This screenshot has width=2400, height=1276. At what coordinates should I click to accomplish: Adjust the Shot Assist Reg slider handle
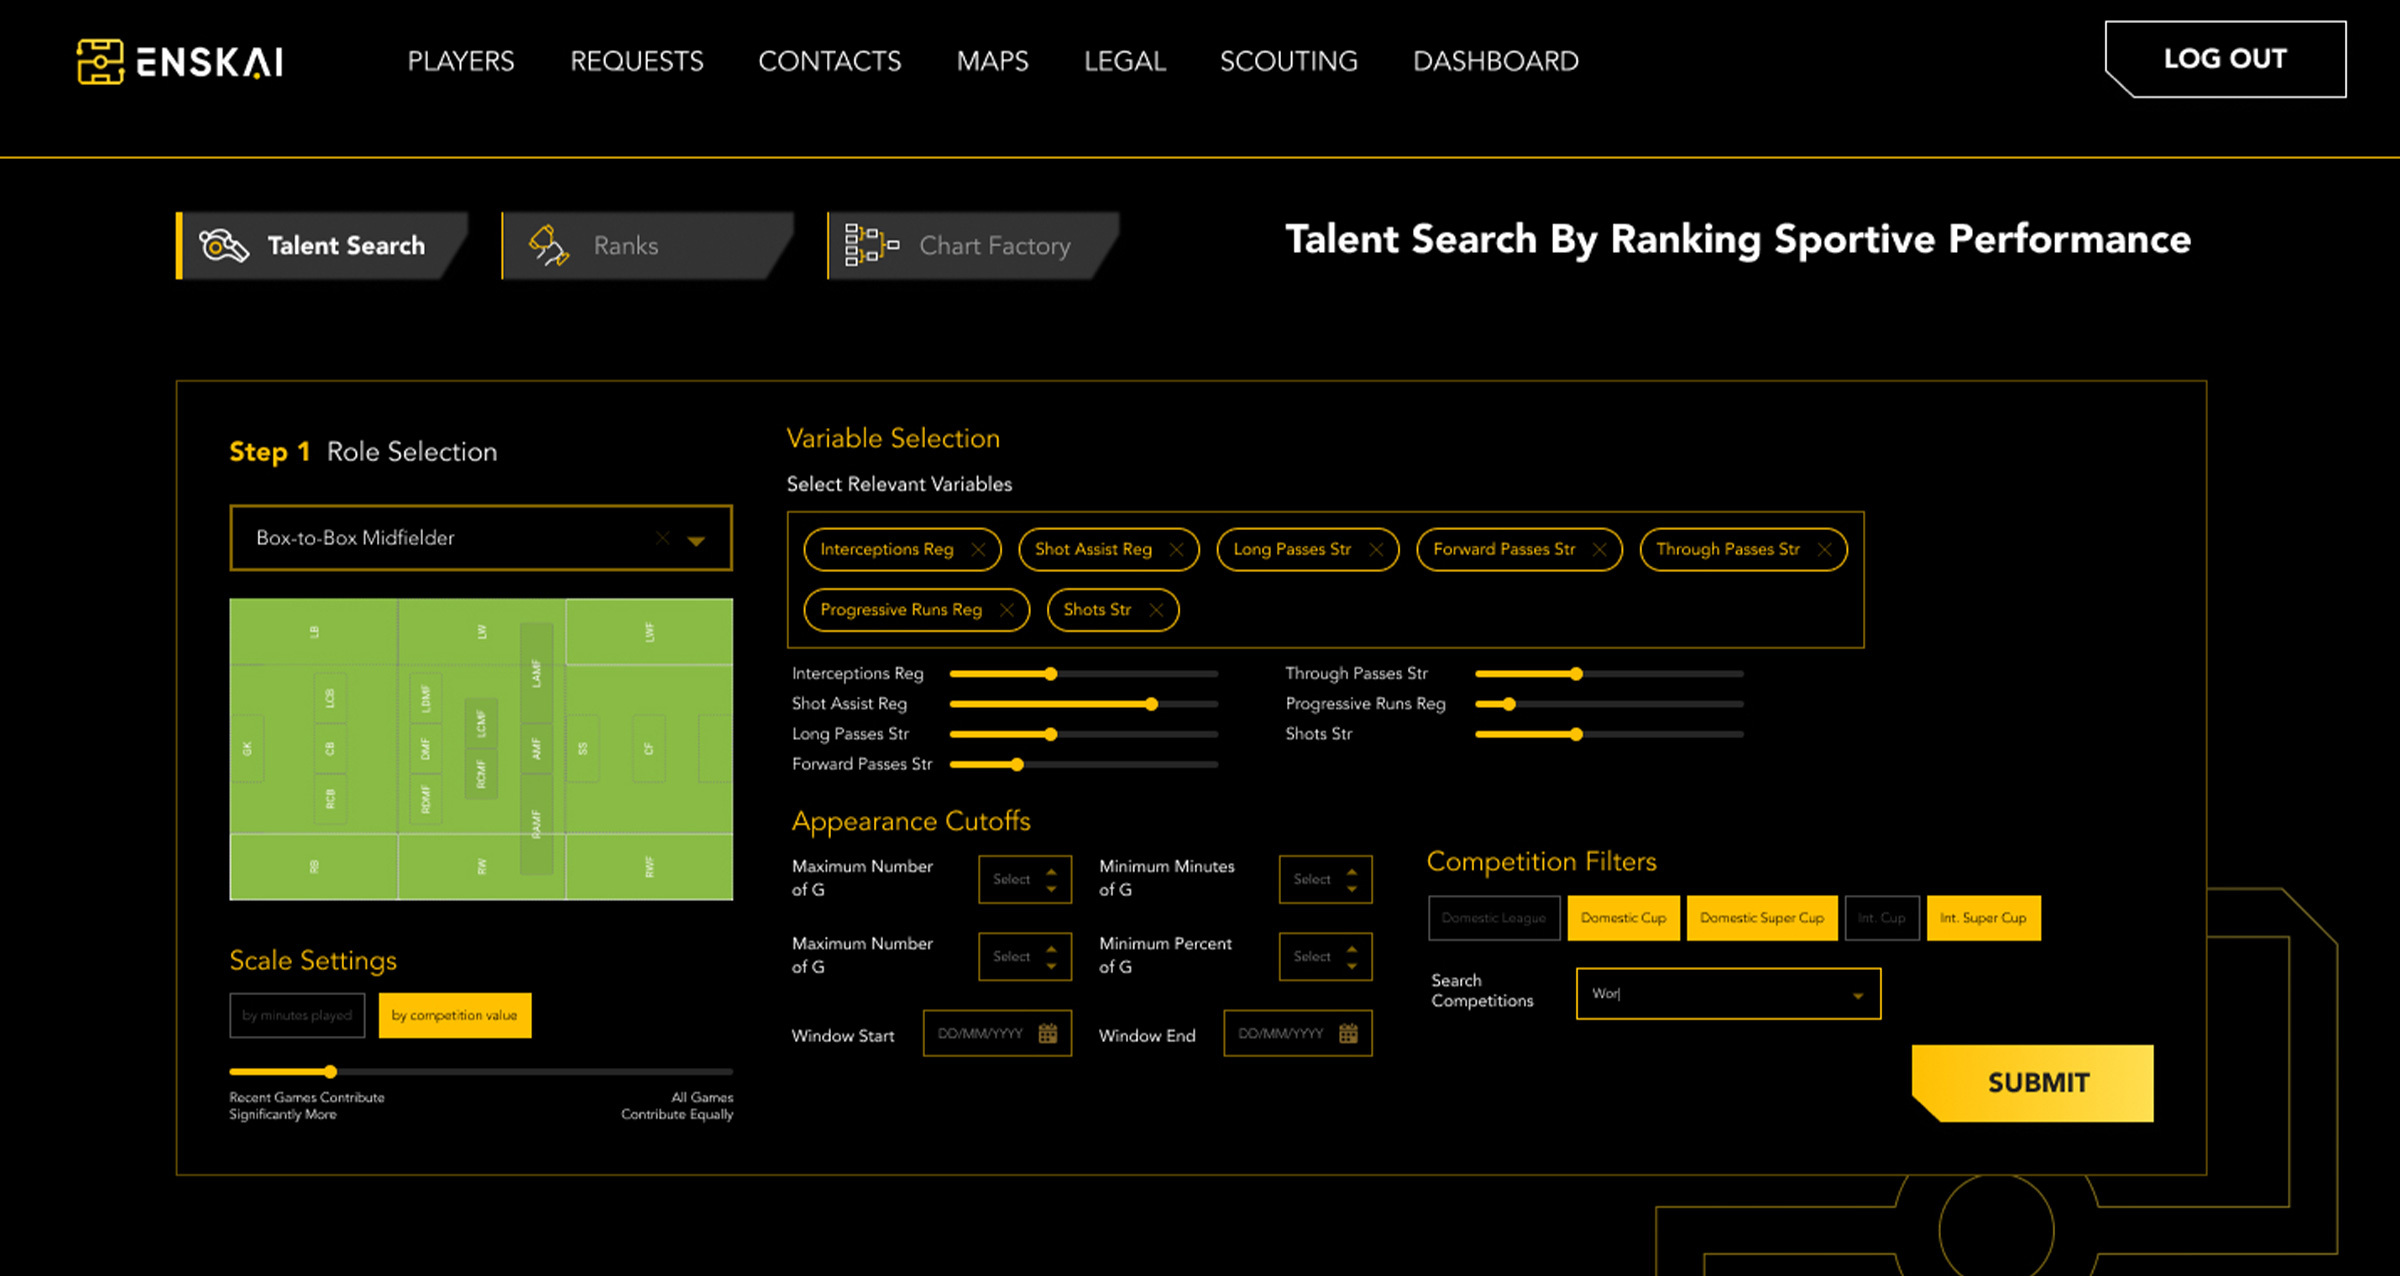tap(1151, 704)
